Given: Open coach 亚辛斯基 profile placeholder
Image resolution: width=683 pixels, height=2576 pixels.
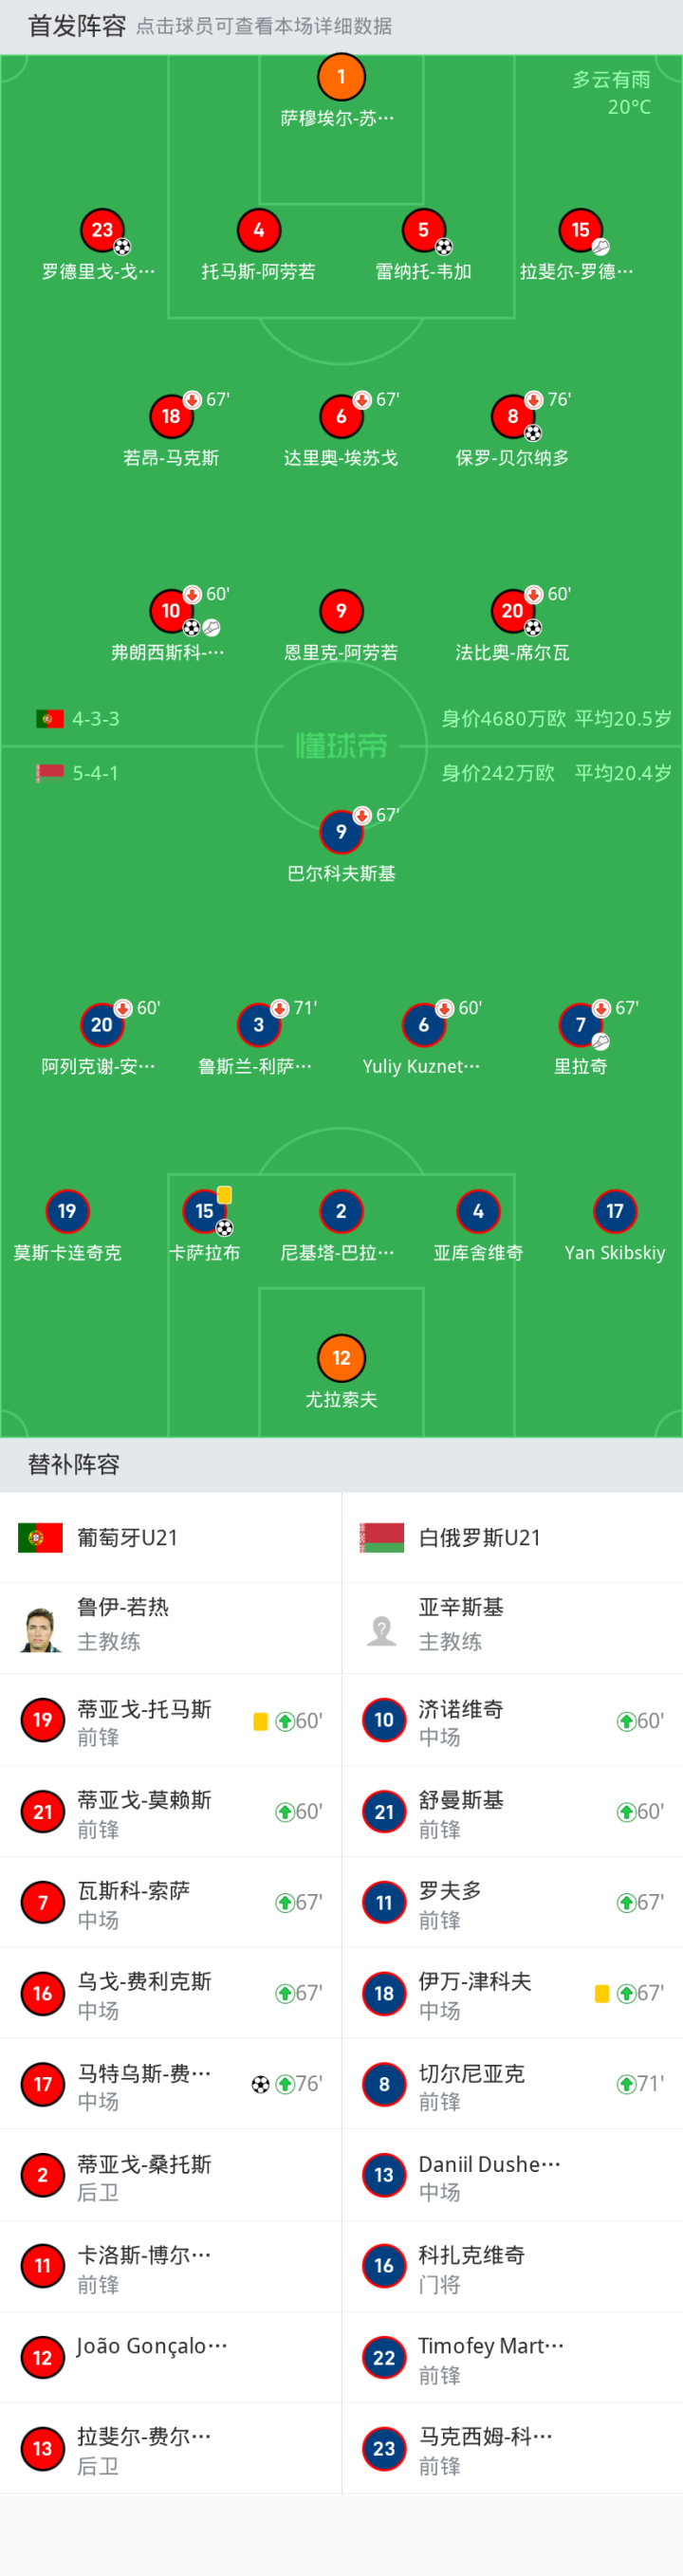Looking at the screenshot, I should pyautogui.click(x=381, y=1629).
